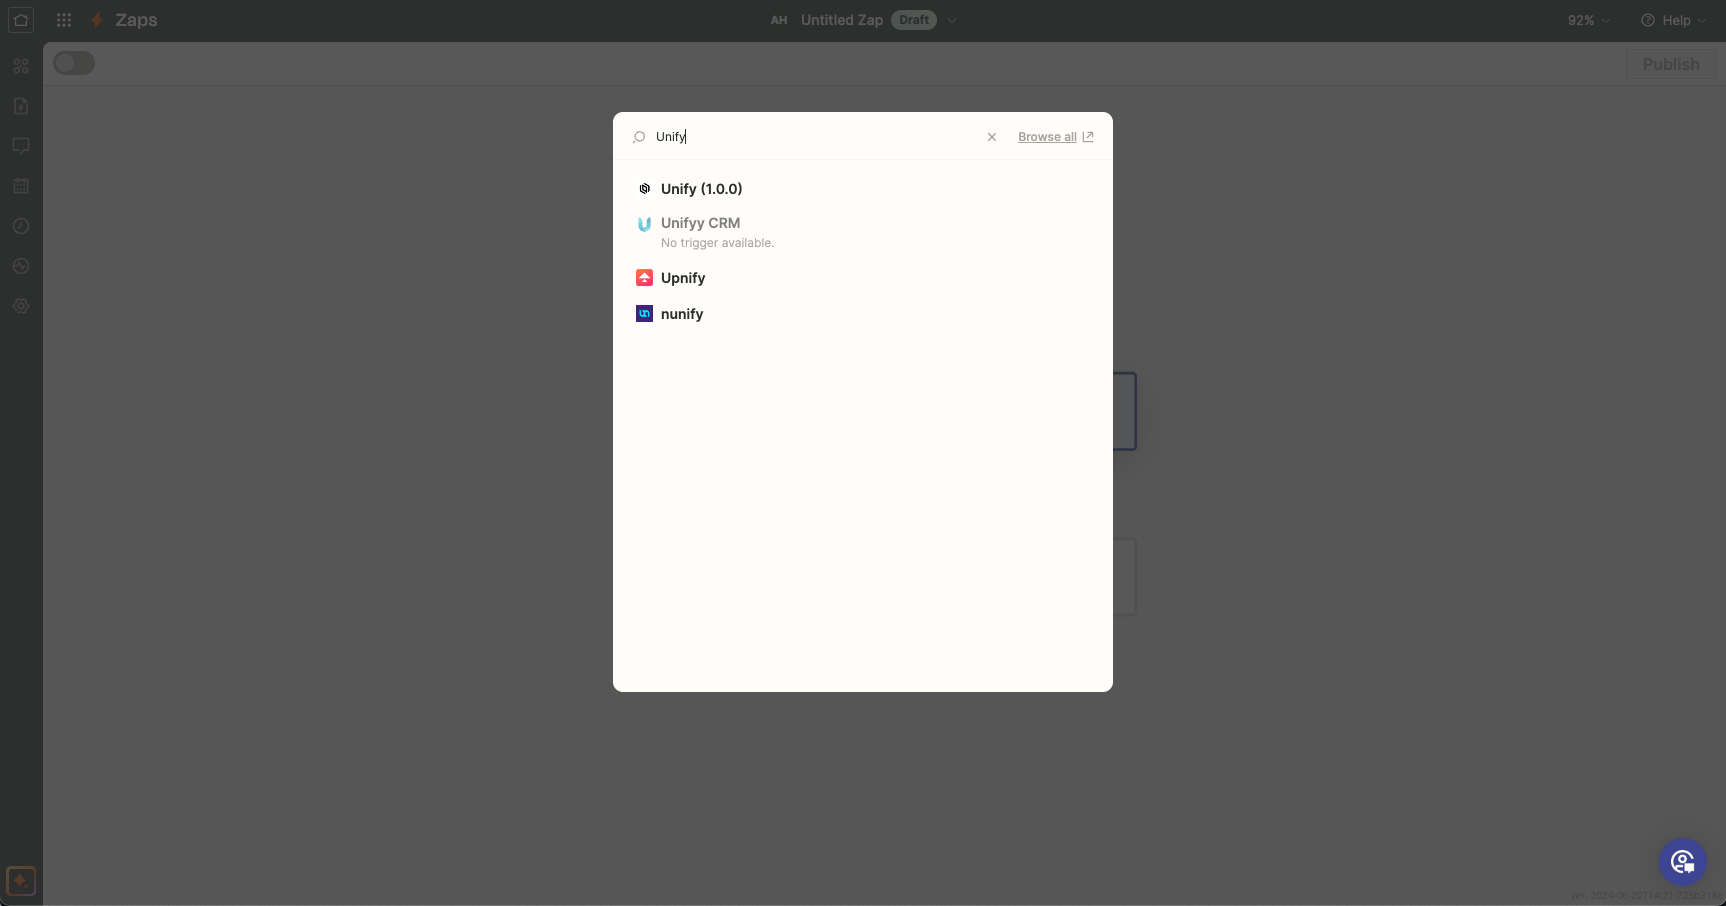Expand the Draft status dropdown

[x=951, y=20]
